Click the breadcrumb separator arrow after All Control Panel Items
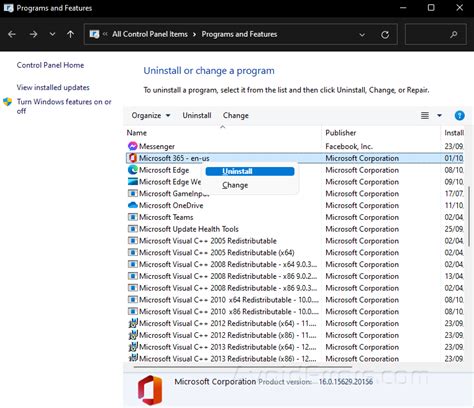The width and height of the screenshot is (474, 408). pyautogui.click(x=194, y=34)
